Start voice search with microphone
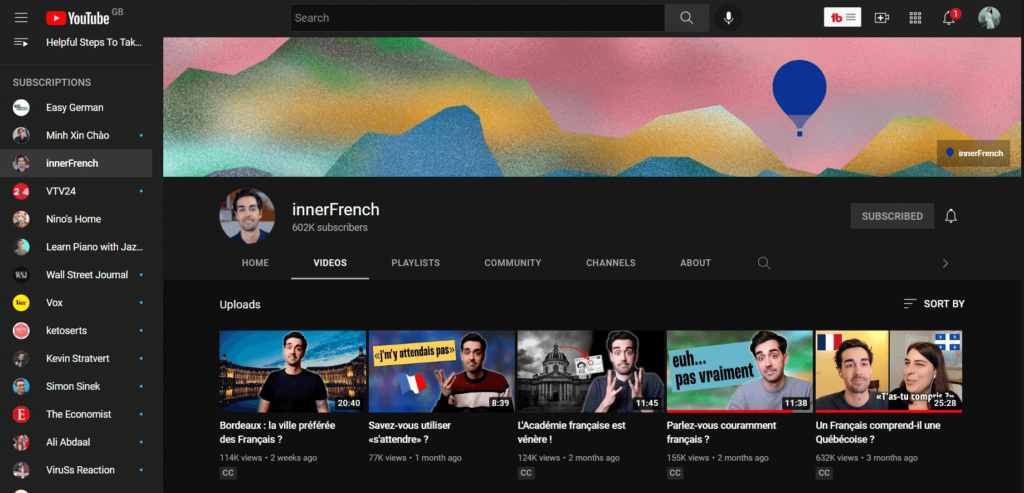This screenshot has height=493, width=1024. [728, 18]
